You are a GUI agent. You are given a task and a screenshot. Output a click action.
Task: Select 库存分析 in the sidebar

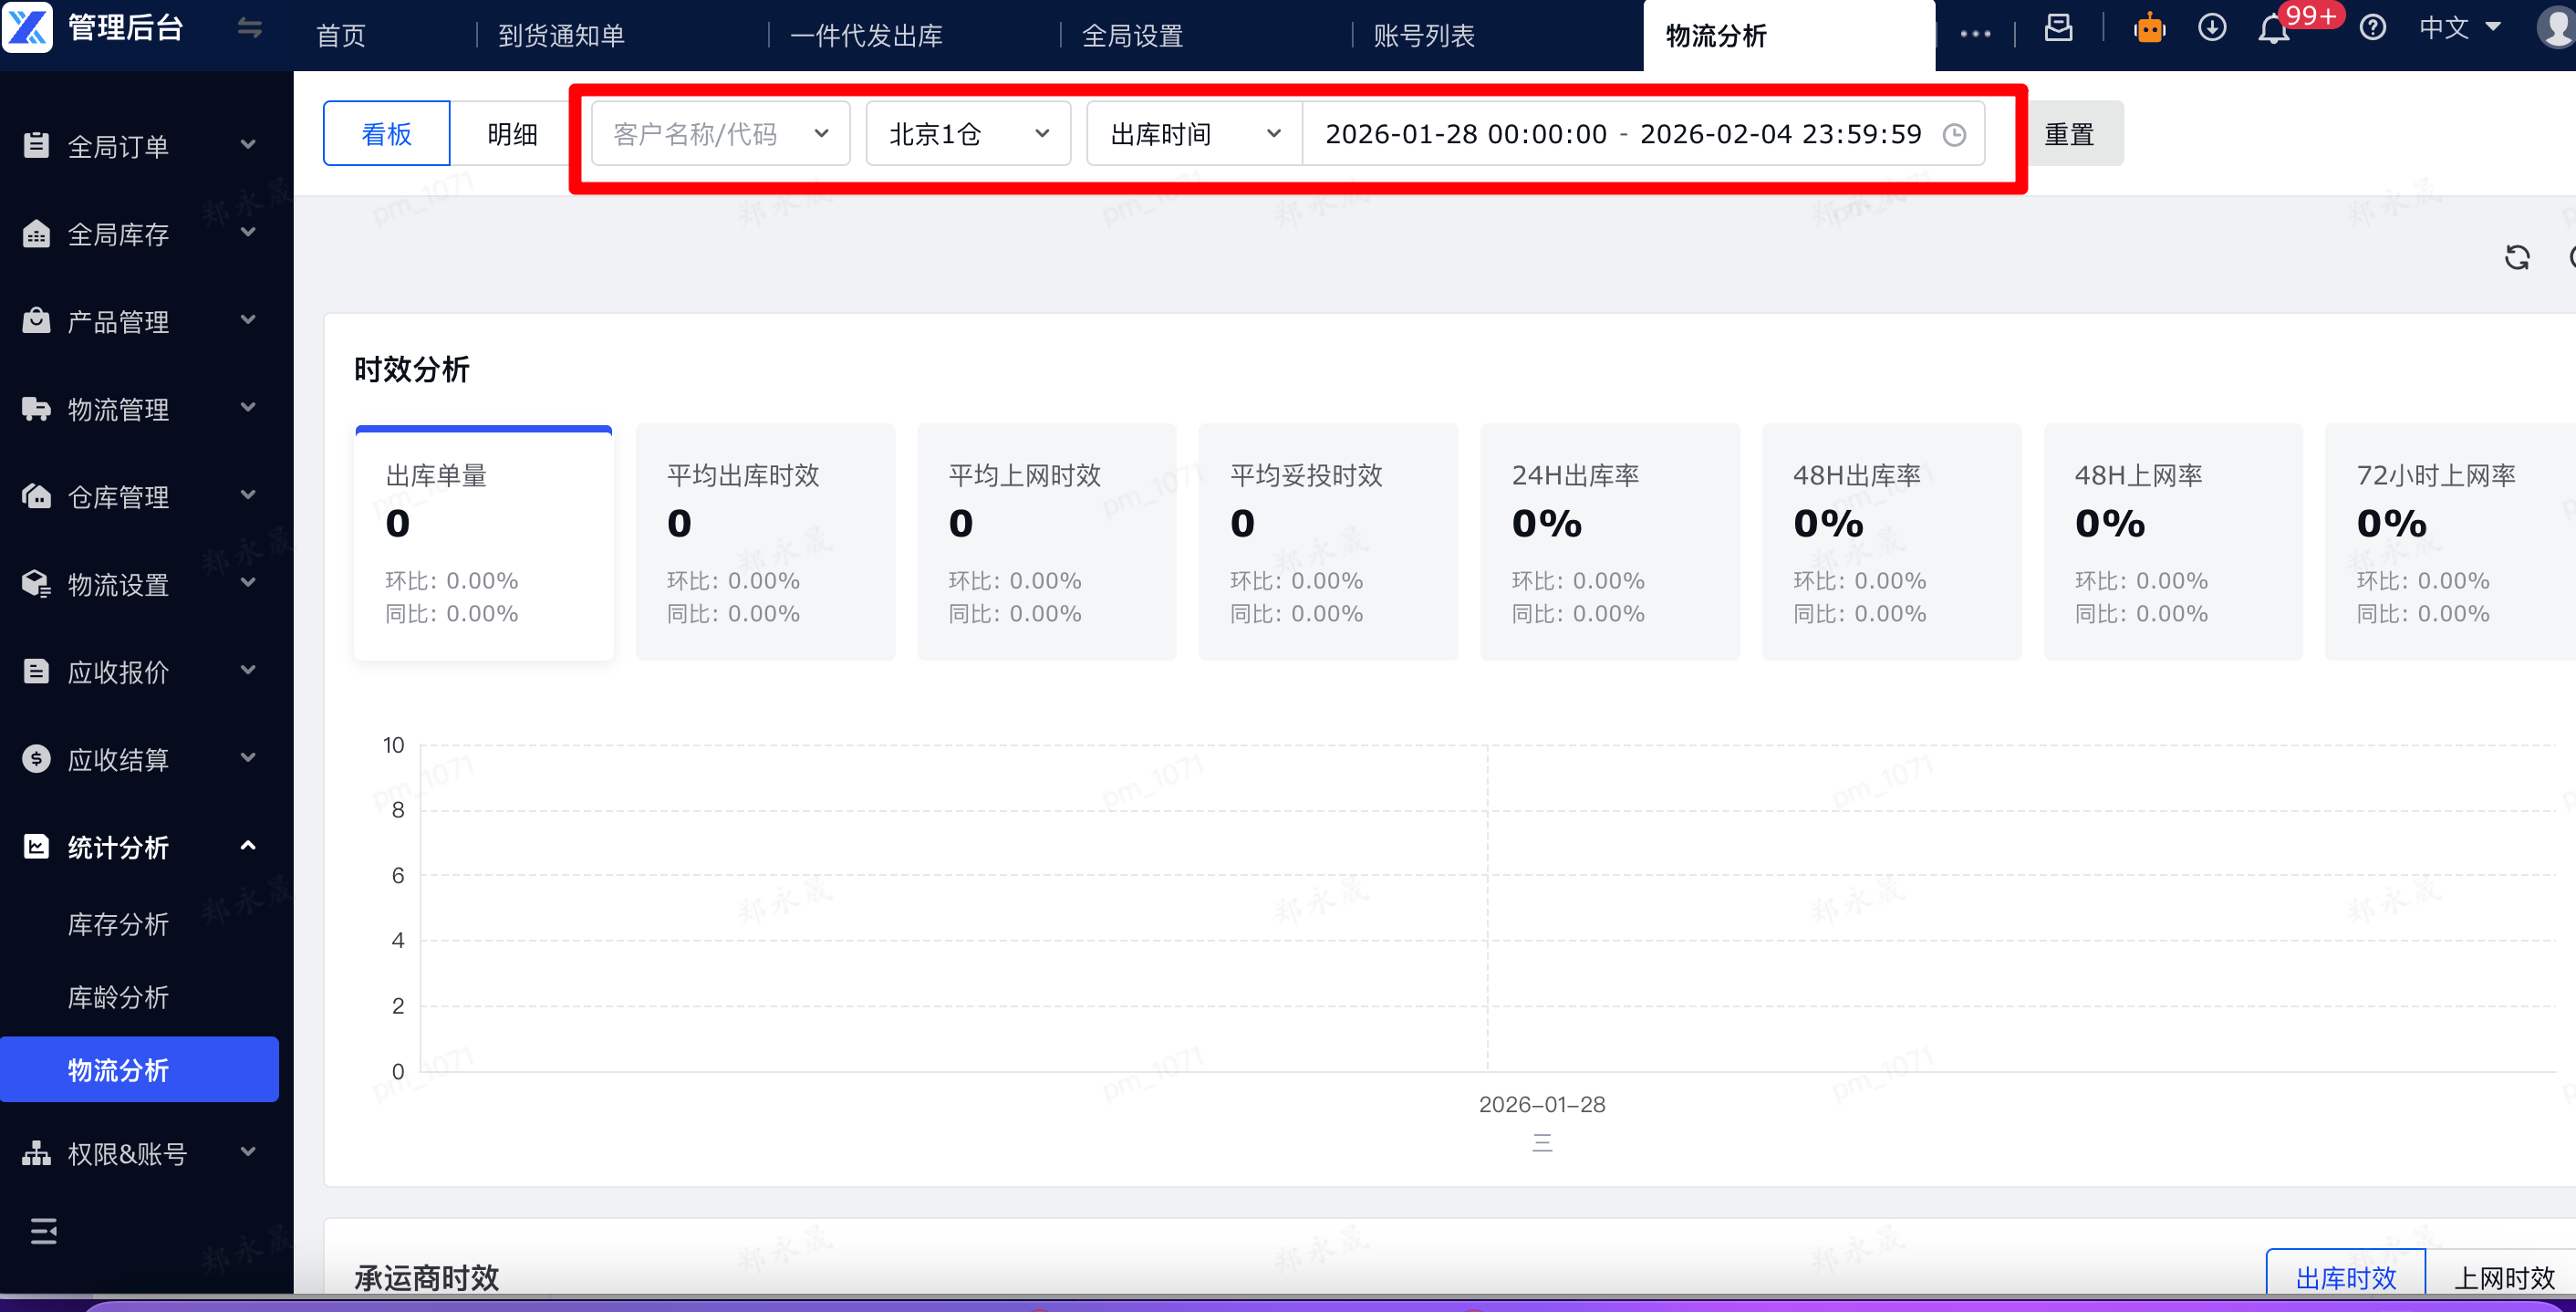pyautogui.click(x=118, y=924)
